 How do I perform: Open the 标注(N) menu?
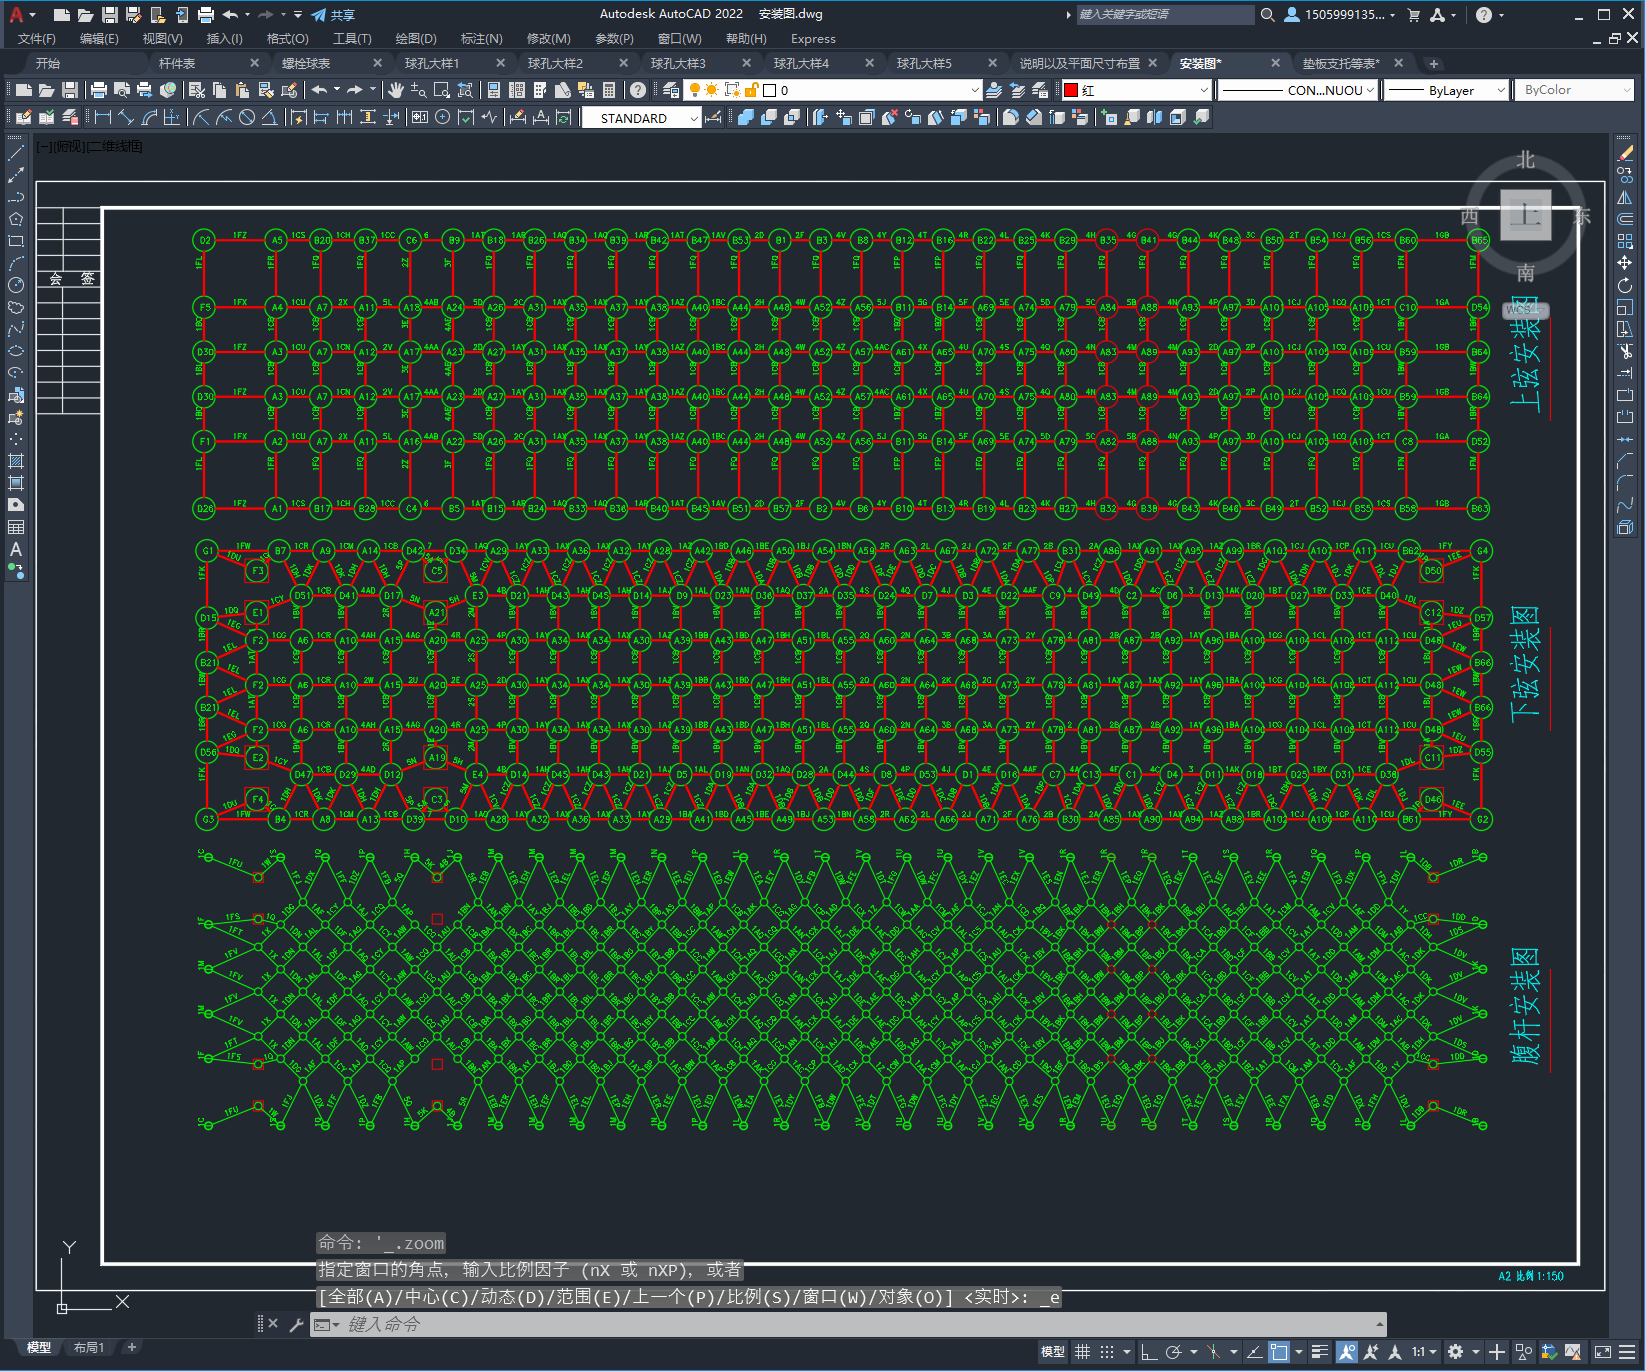click(481, 39)
